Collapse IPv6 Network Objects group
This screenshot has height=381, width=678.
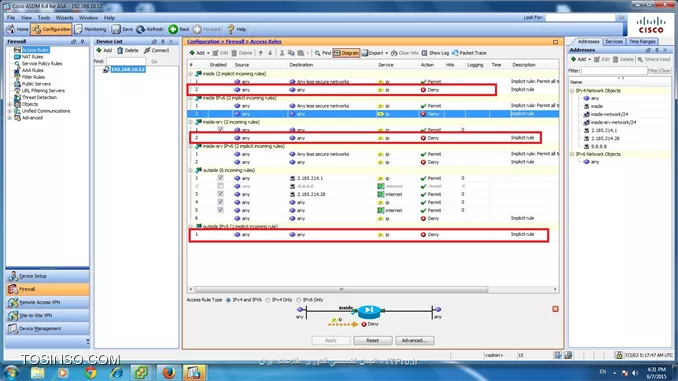[x=572, y=154]
